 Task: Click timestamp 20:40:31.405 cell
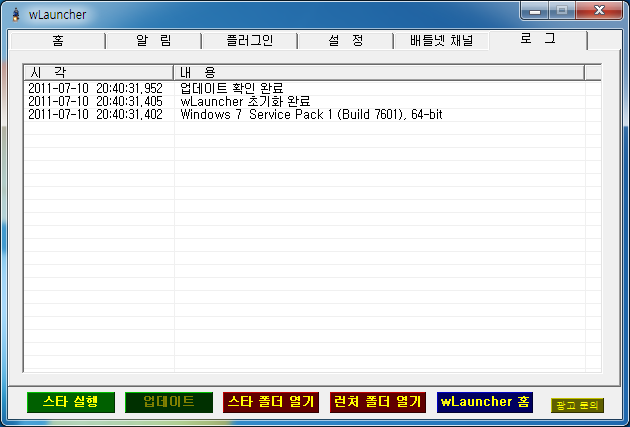point(95,101)
